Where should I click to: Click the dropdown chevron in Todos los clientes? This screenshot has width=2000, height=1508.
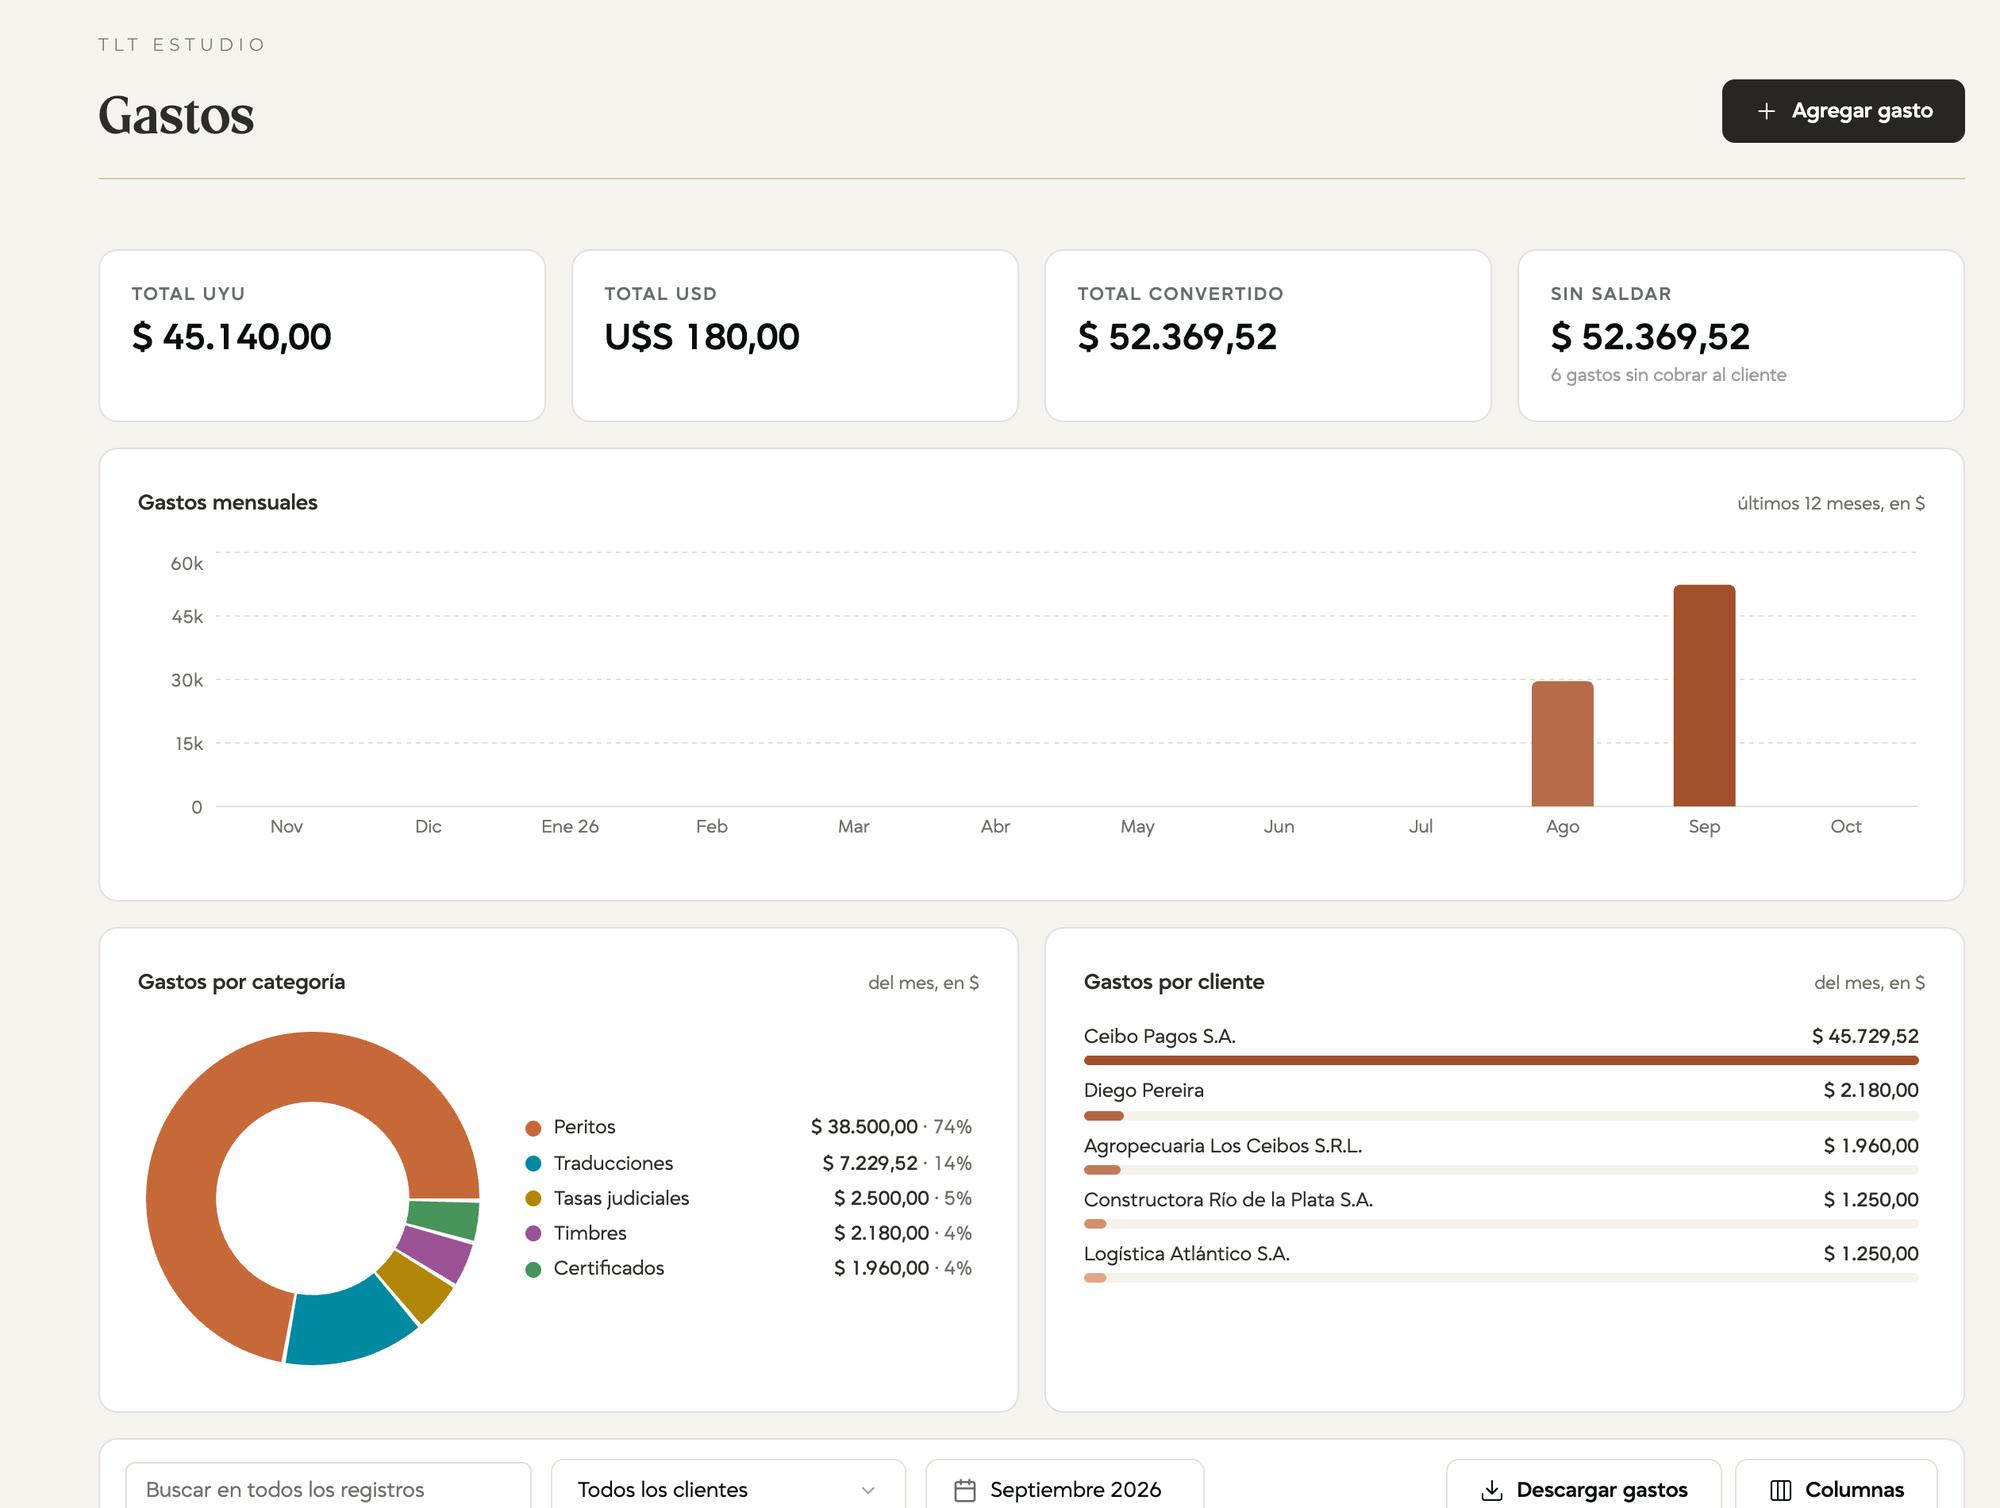tap(868, 1490)
